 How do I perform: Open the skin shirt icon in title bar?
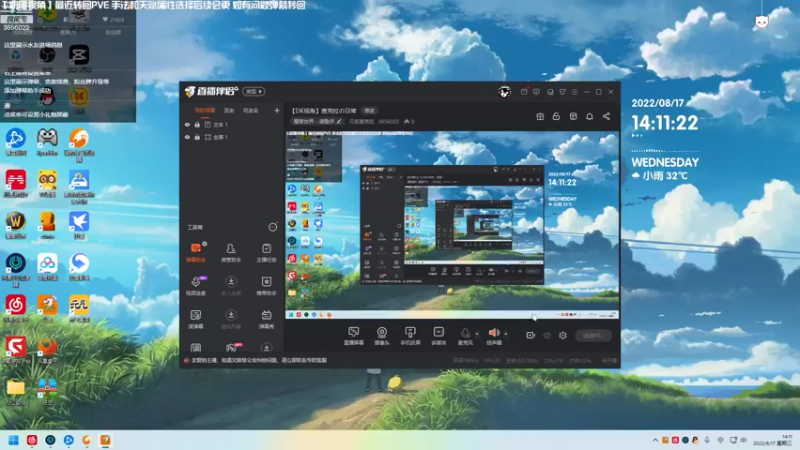point(562,92)
